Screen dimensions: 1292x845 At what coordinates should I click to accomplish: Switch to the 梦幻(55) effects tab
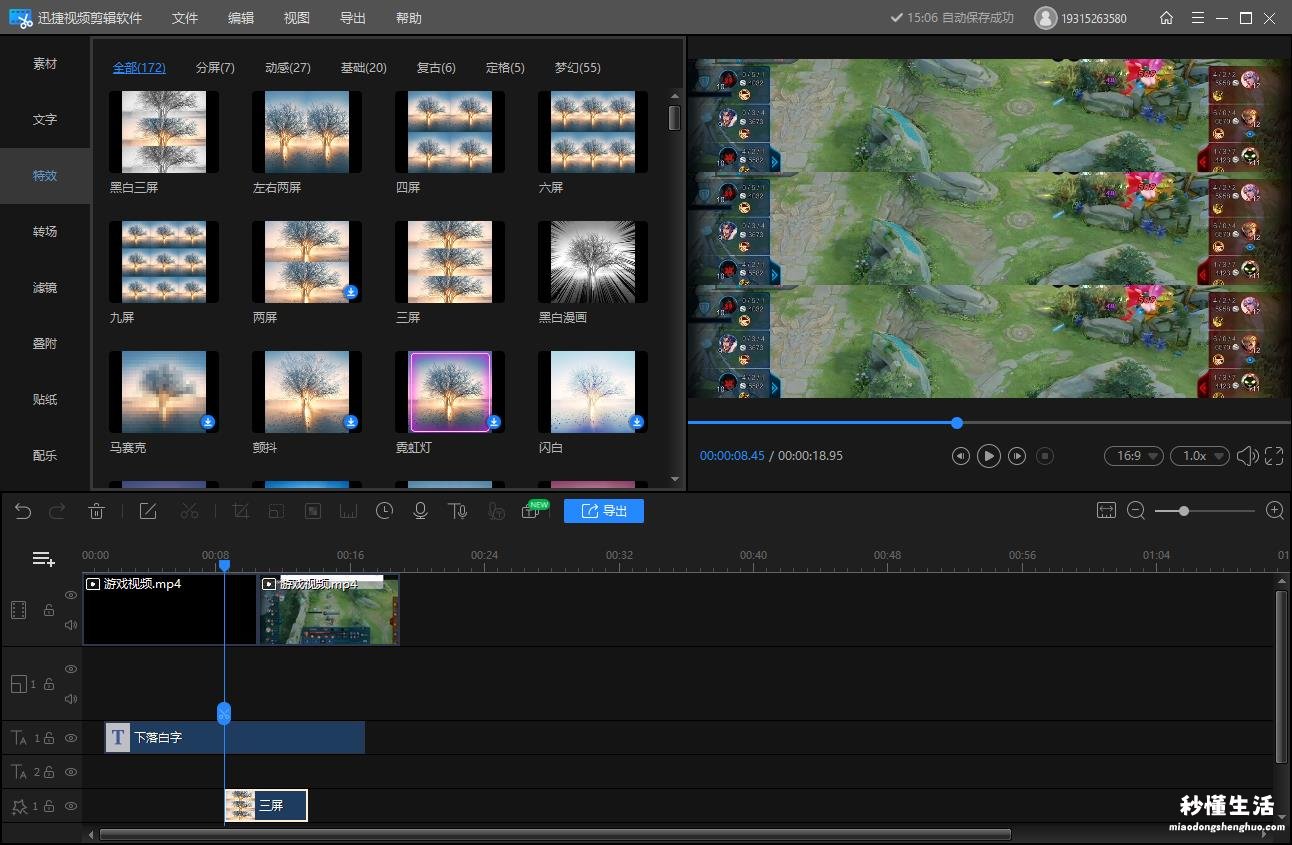[x=578, y=68]
